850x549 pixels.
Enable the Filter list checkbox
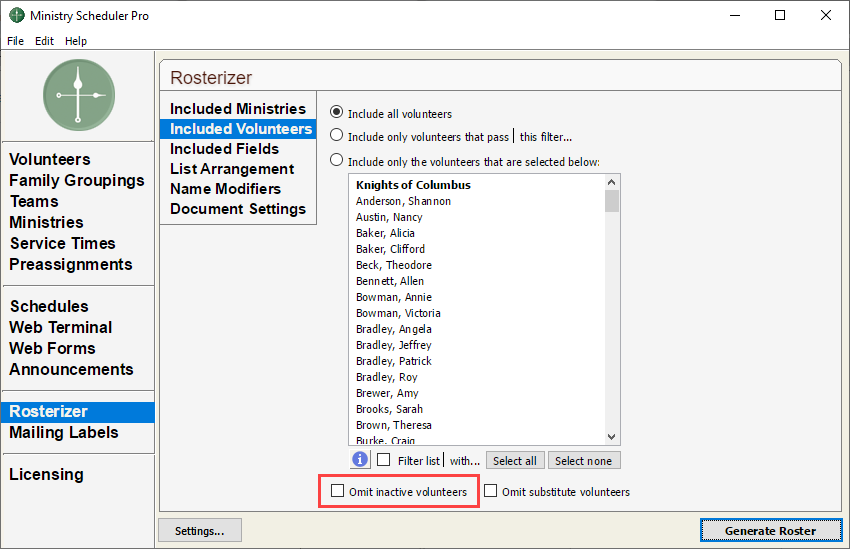click(x=384, y=460)
